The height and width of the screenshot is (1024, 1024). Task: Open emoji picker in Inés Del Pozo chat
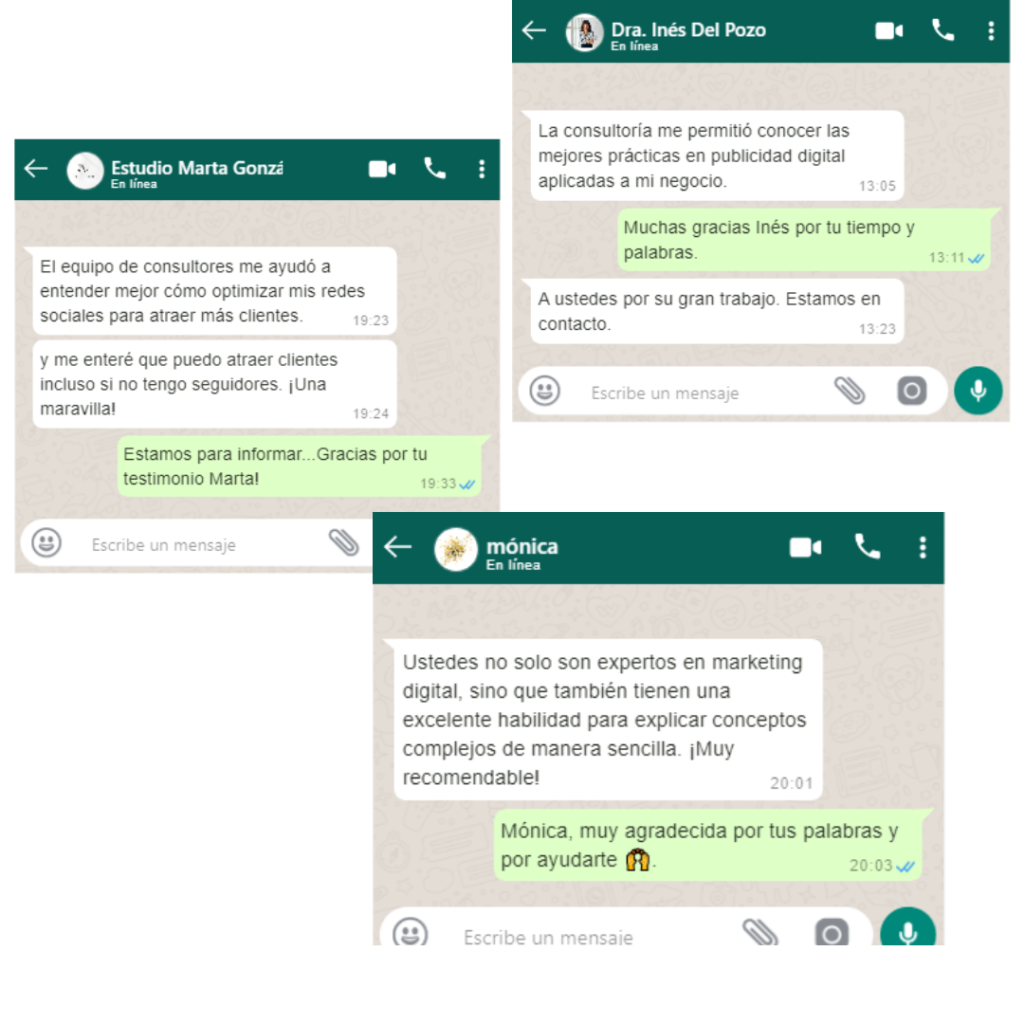[545, 391]
